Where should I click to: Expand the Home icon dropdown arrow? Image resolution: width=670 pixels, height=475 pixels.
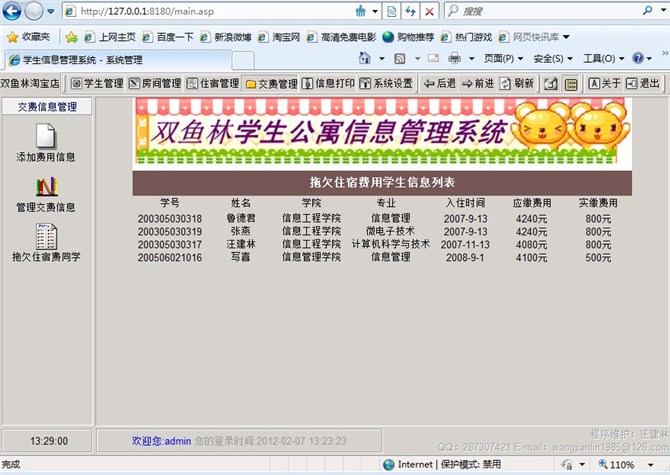point(382,59)
